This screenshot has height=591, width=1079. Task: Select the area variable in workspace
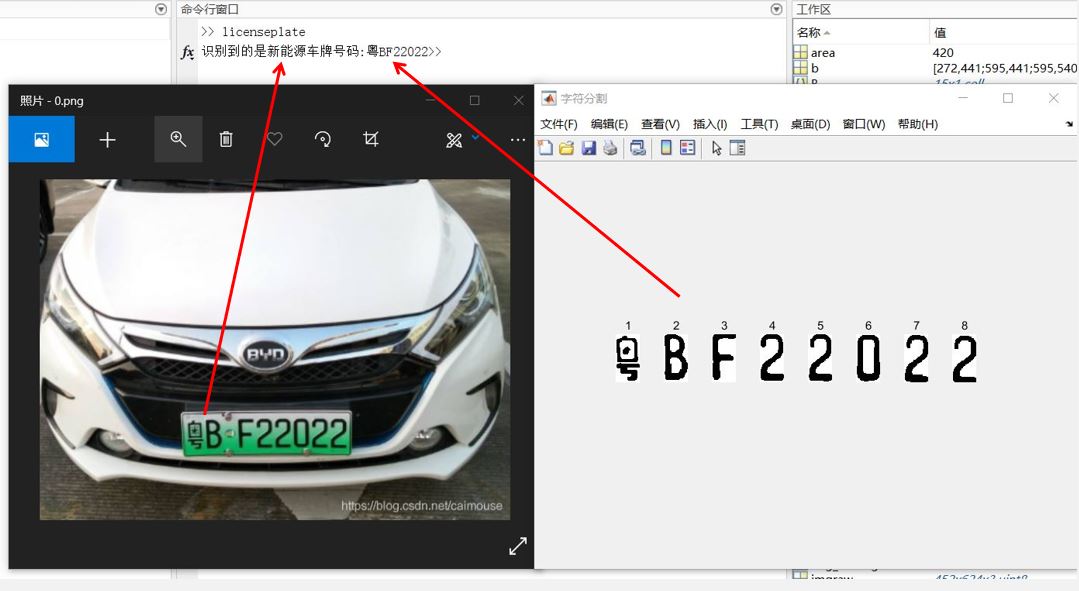point(822,53)
